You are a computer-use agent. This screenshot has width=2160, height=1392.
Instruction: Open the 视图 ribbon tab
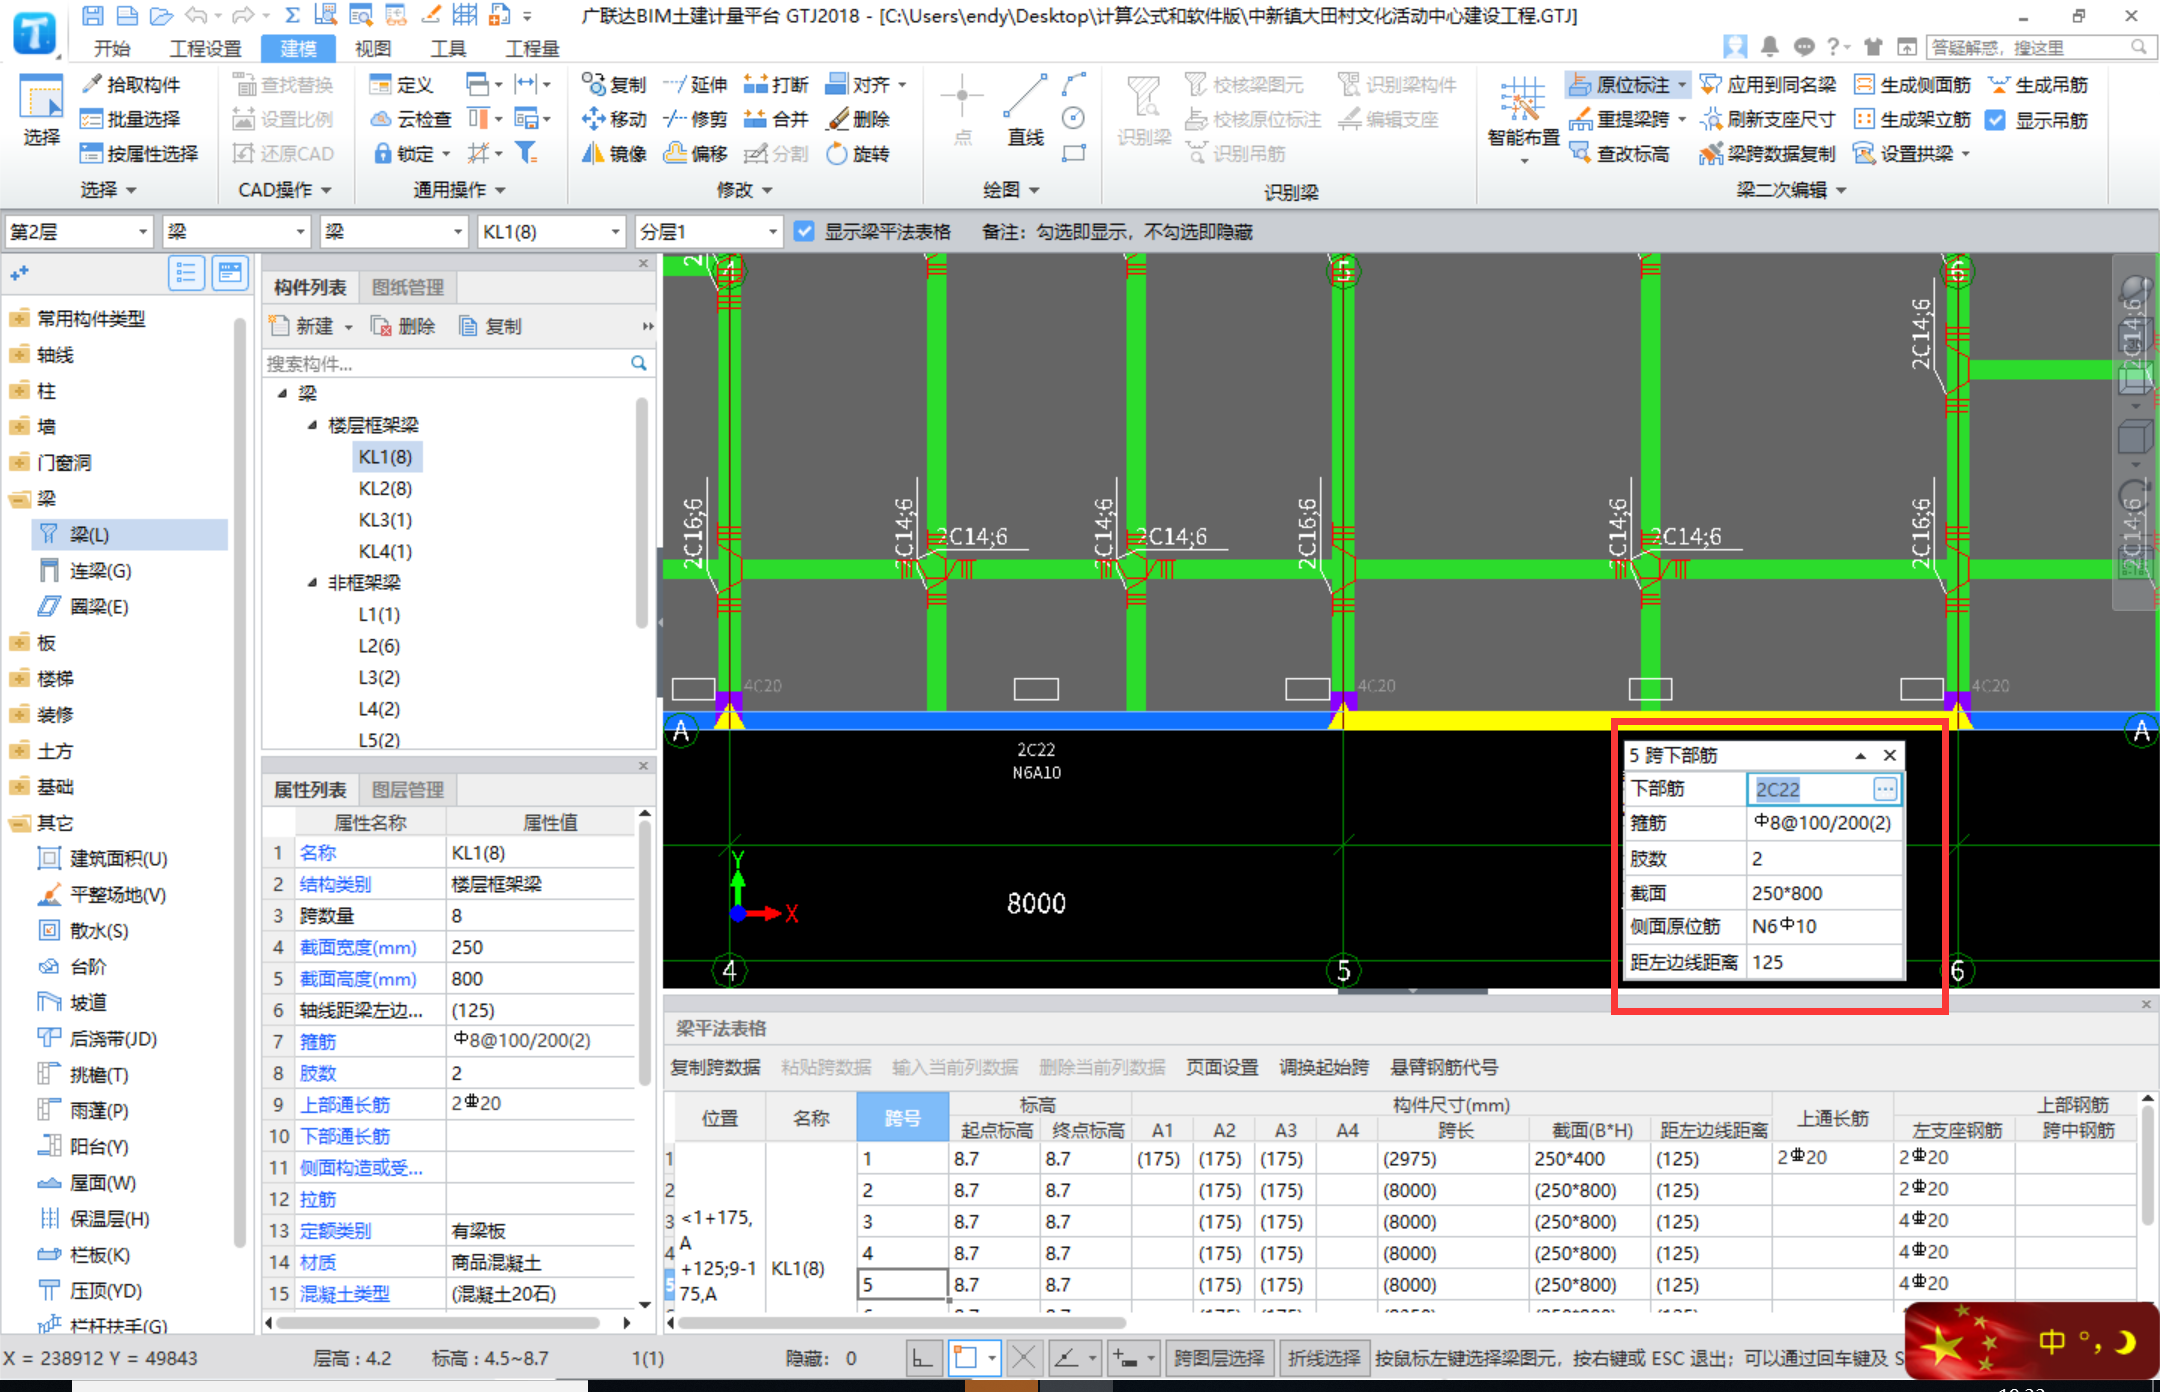[x=373, y=48]
